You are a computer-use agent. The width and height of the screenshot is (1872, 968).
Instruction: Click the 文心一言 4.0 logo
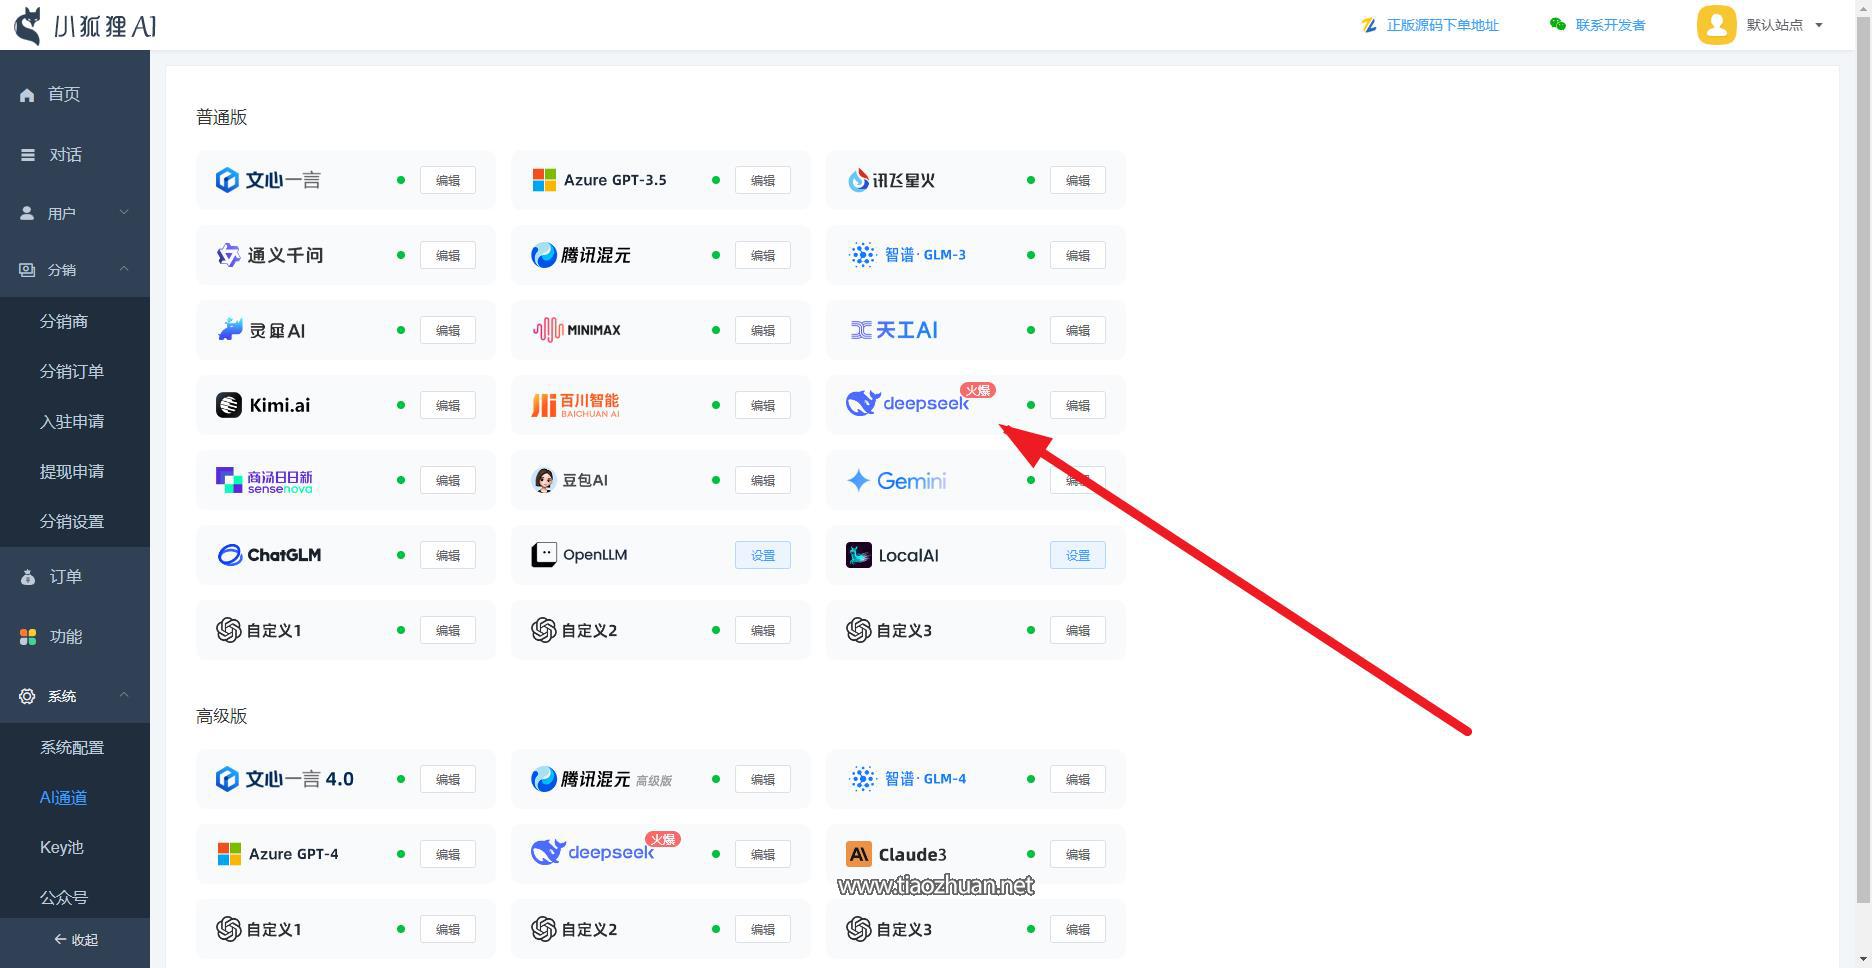[x=284, y=779]
